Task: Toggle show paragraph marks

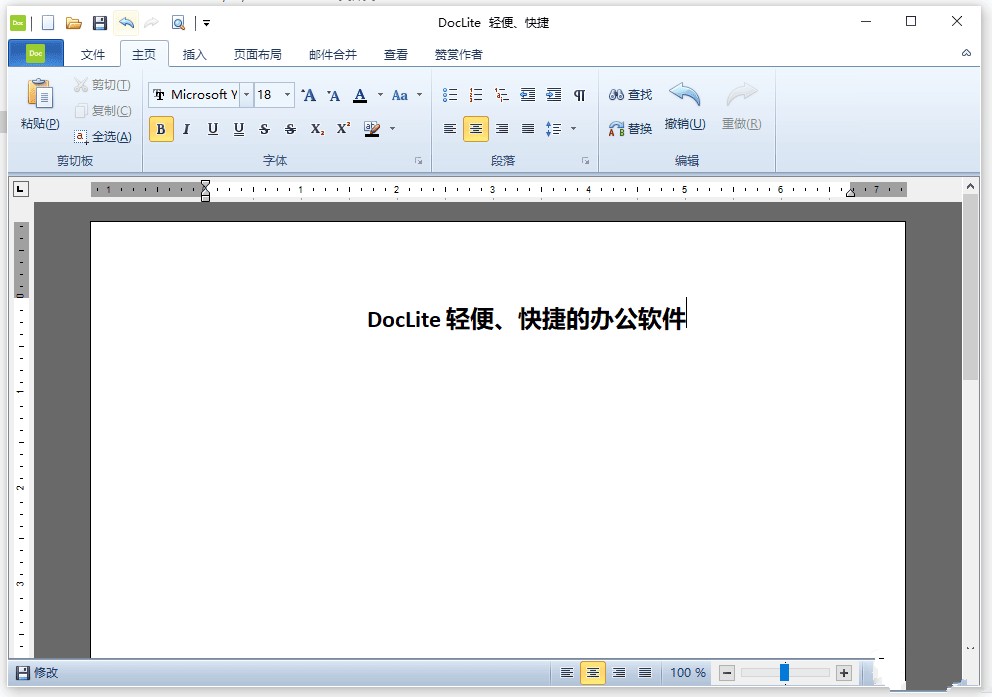Action: pyautogui.click(x=580, y=95)
